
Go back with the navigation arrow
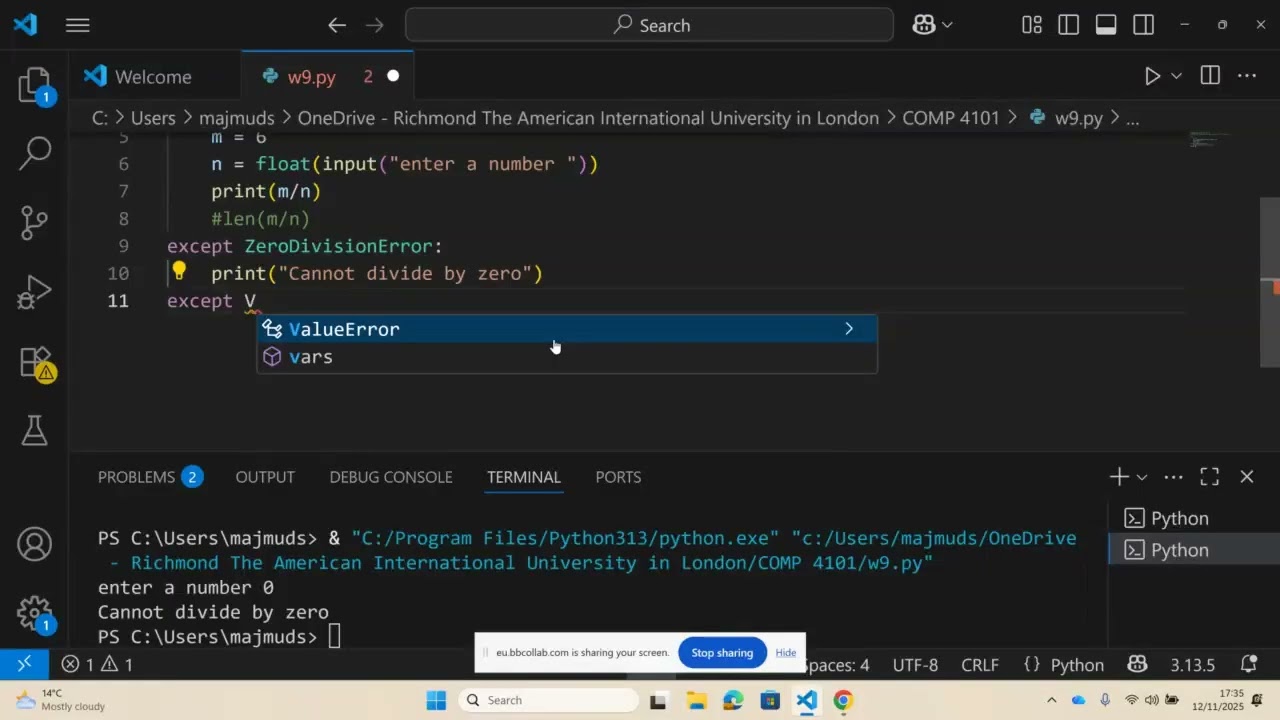point(337,25)
